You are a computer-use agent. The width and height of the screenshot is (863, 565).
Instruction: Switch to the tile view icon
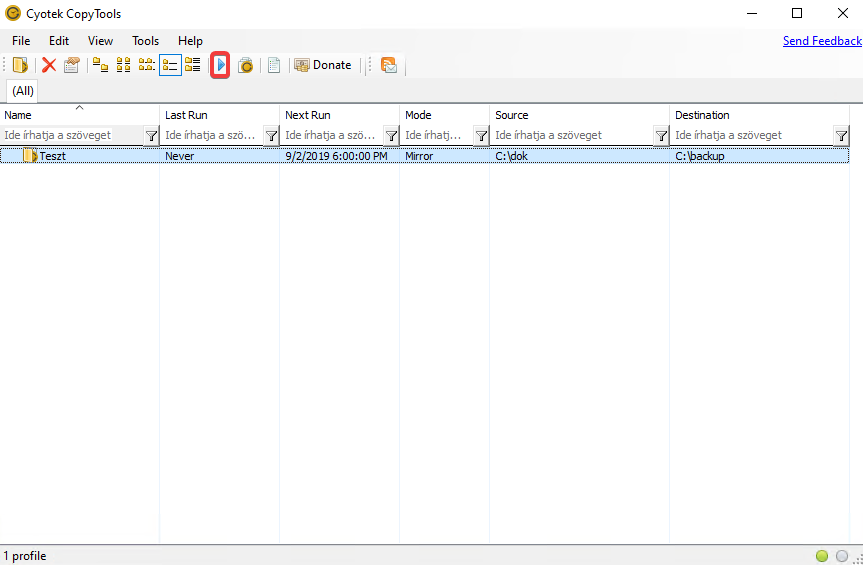point(193,65)
